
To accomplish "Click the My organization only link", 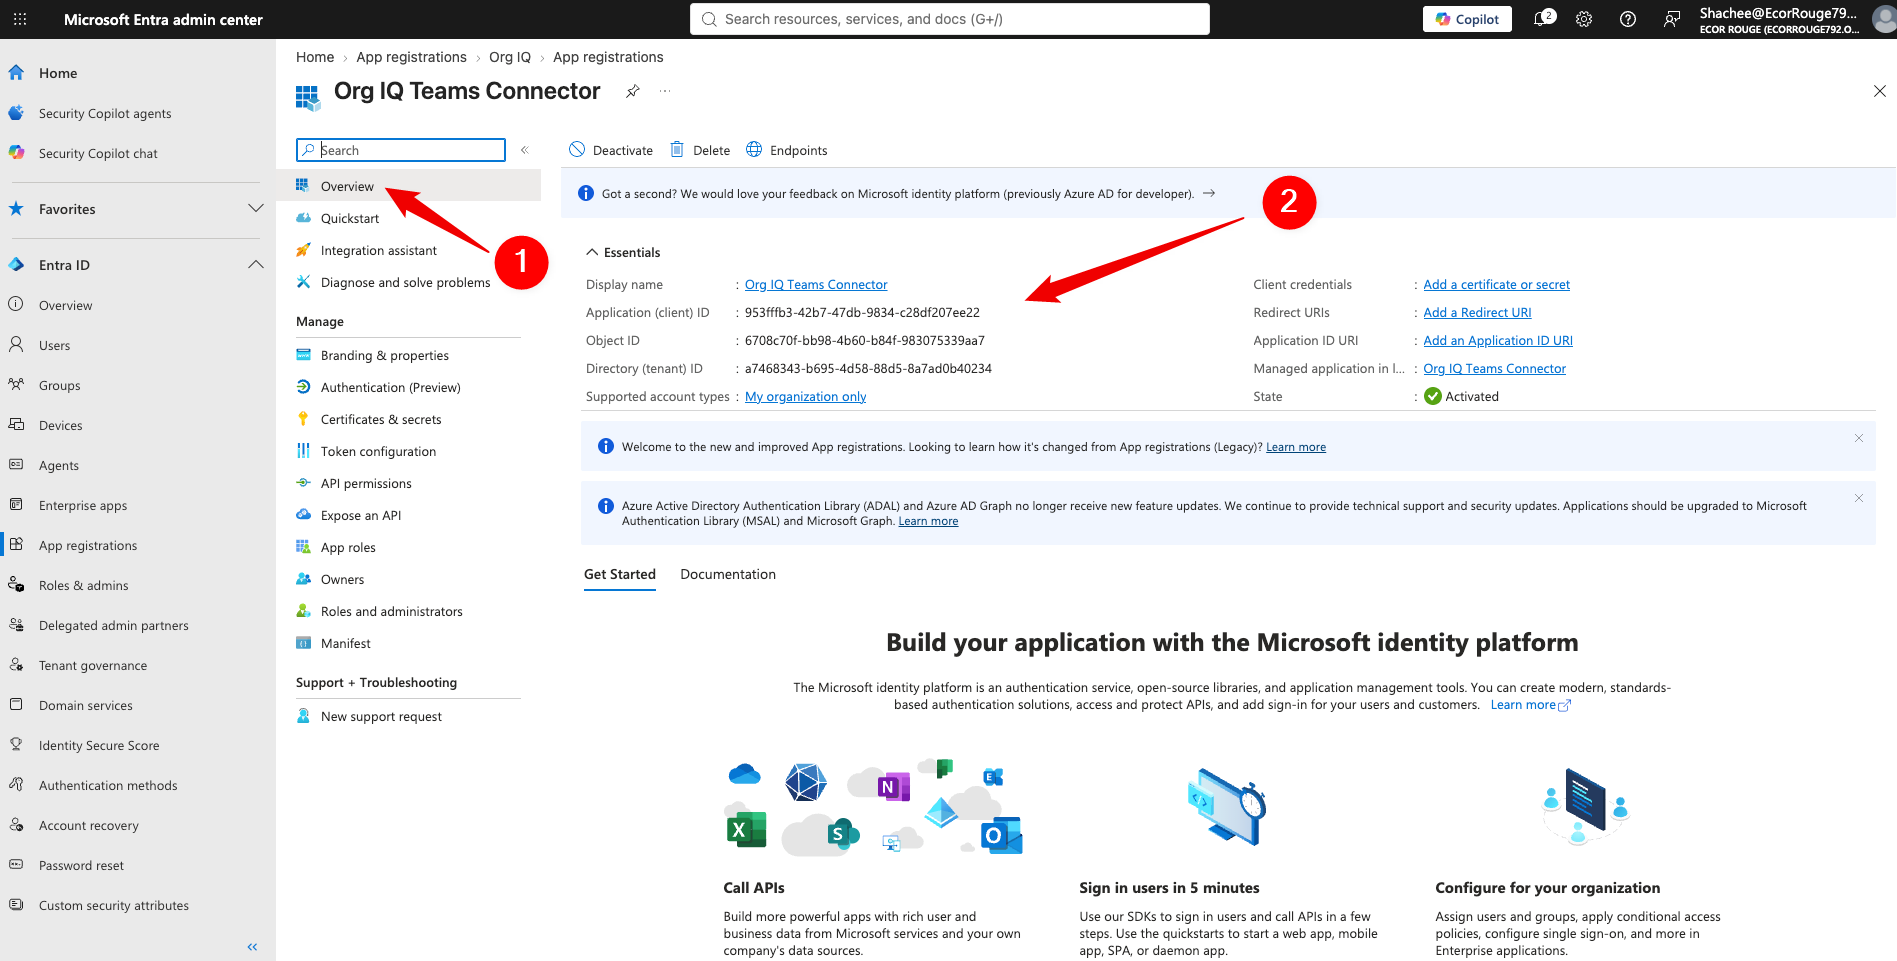I will click(805, 397).
